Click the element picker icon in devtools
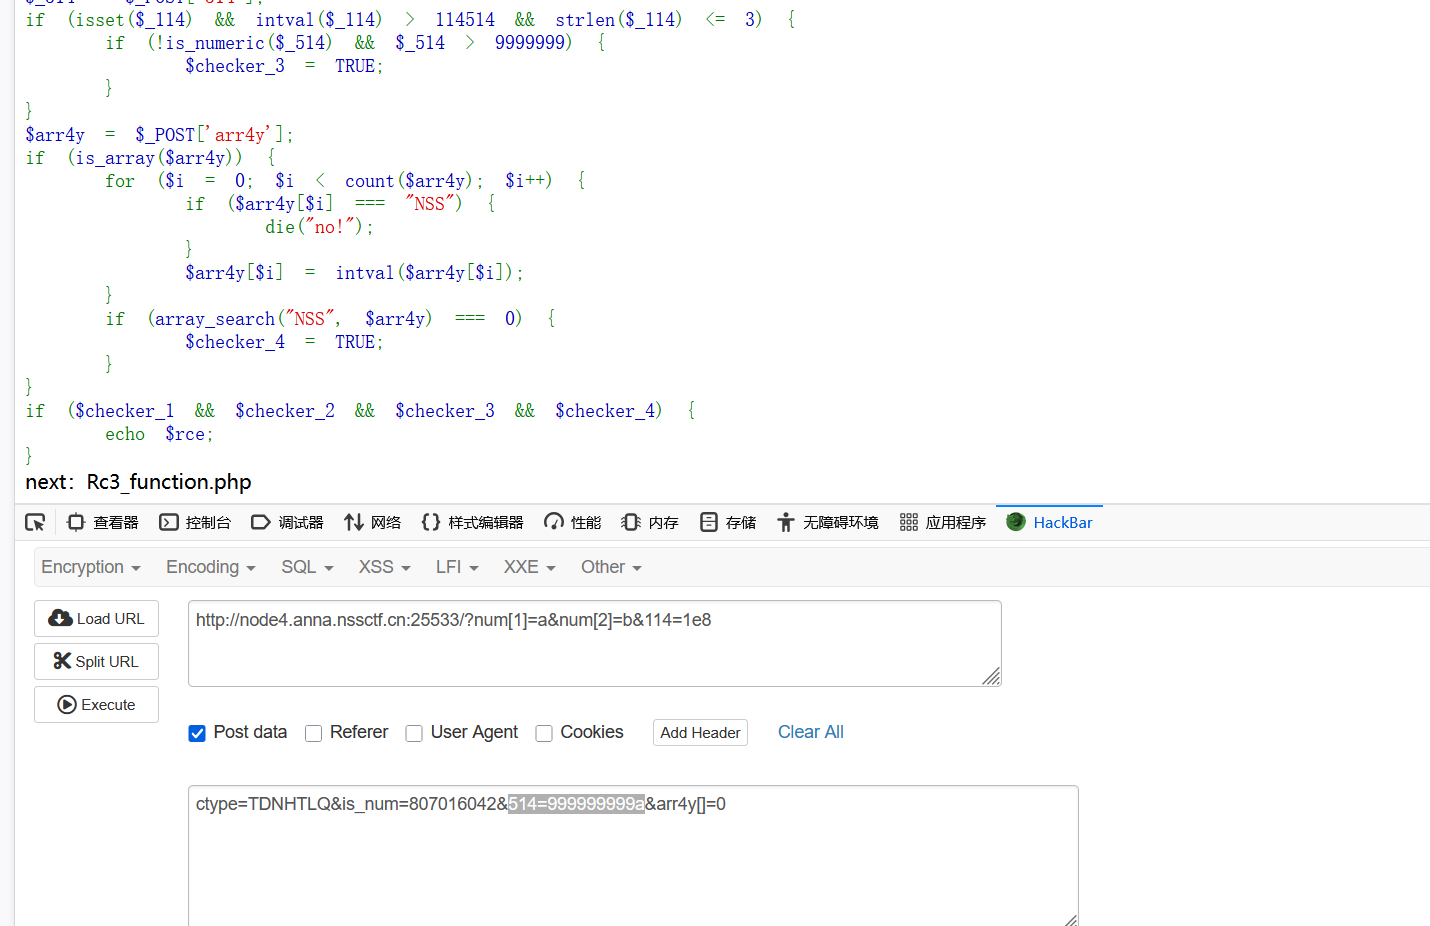Screen dimensions: 1430x926 coord(35,522)
